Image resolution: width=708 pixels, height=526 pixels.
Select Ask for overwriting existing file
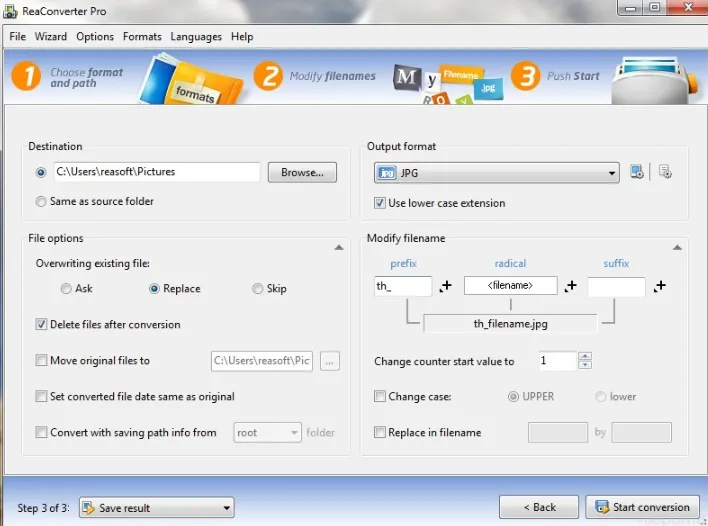point(66,289)
